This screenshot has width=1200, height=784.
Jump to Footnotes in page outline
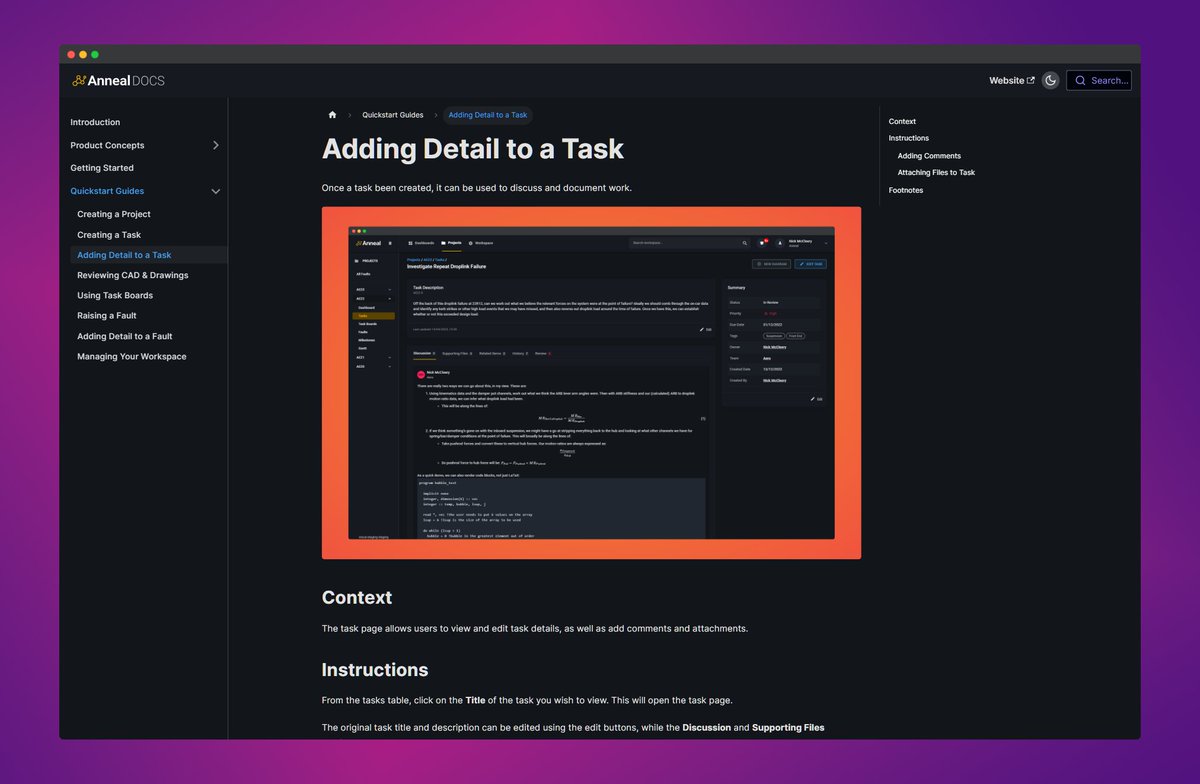tap(906, 190)
